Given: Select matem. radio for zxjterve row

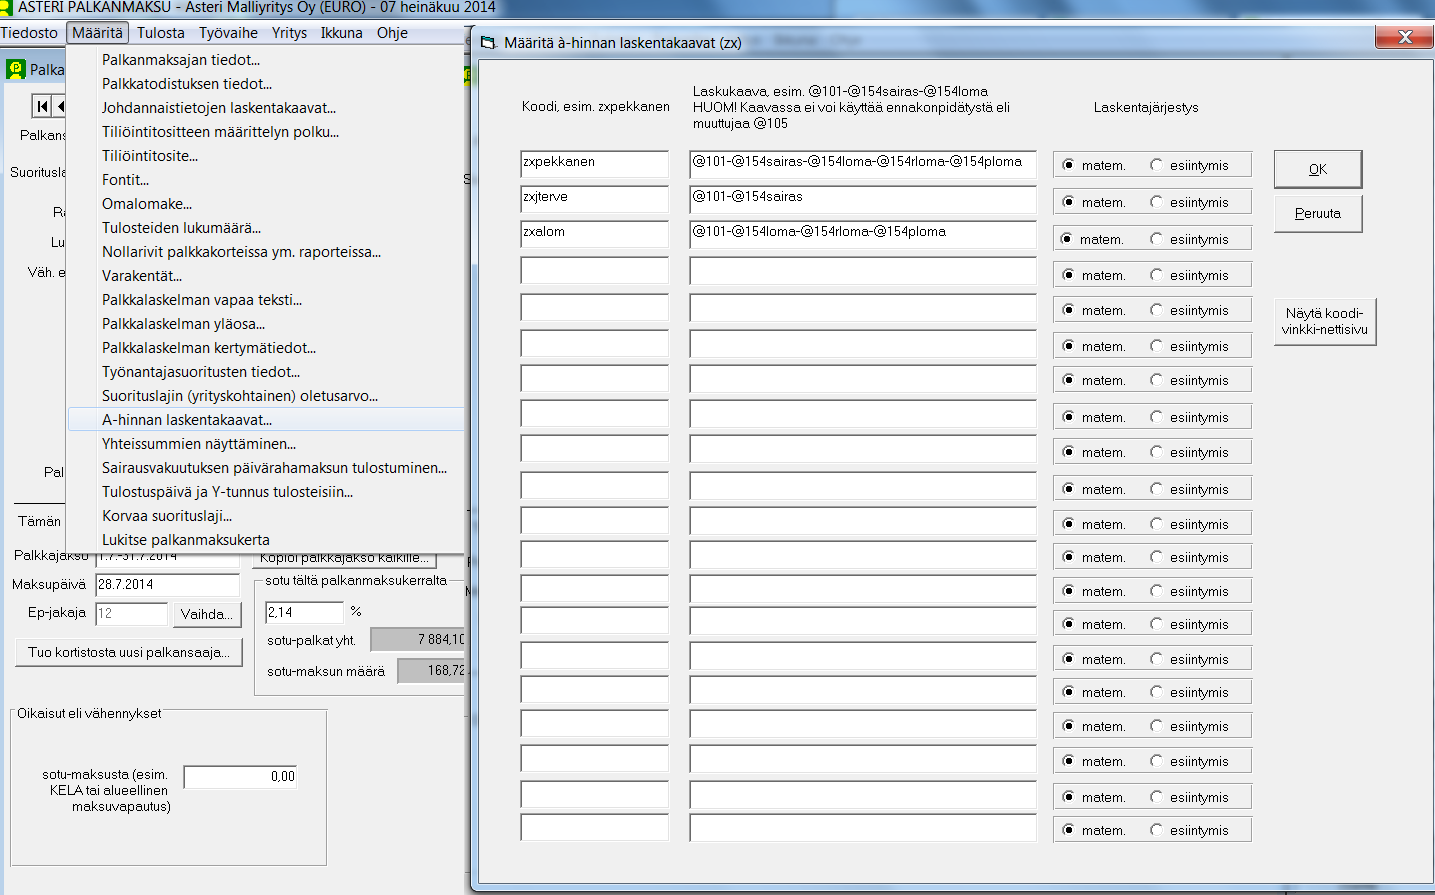Looking at the screenshot, I should pos(1068,202).
